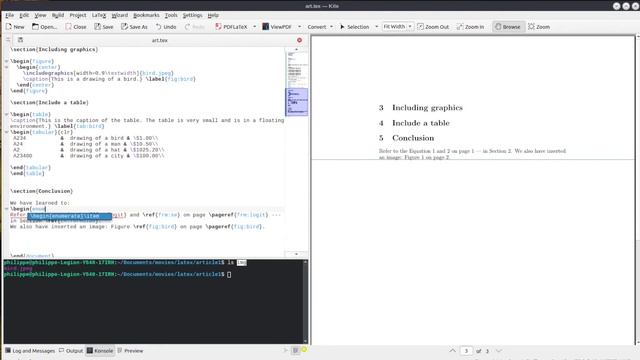640x360 pixels.
Task: Open the Wizard menu
Action: 120,15
